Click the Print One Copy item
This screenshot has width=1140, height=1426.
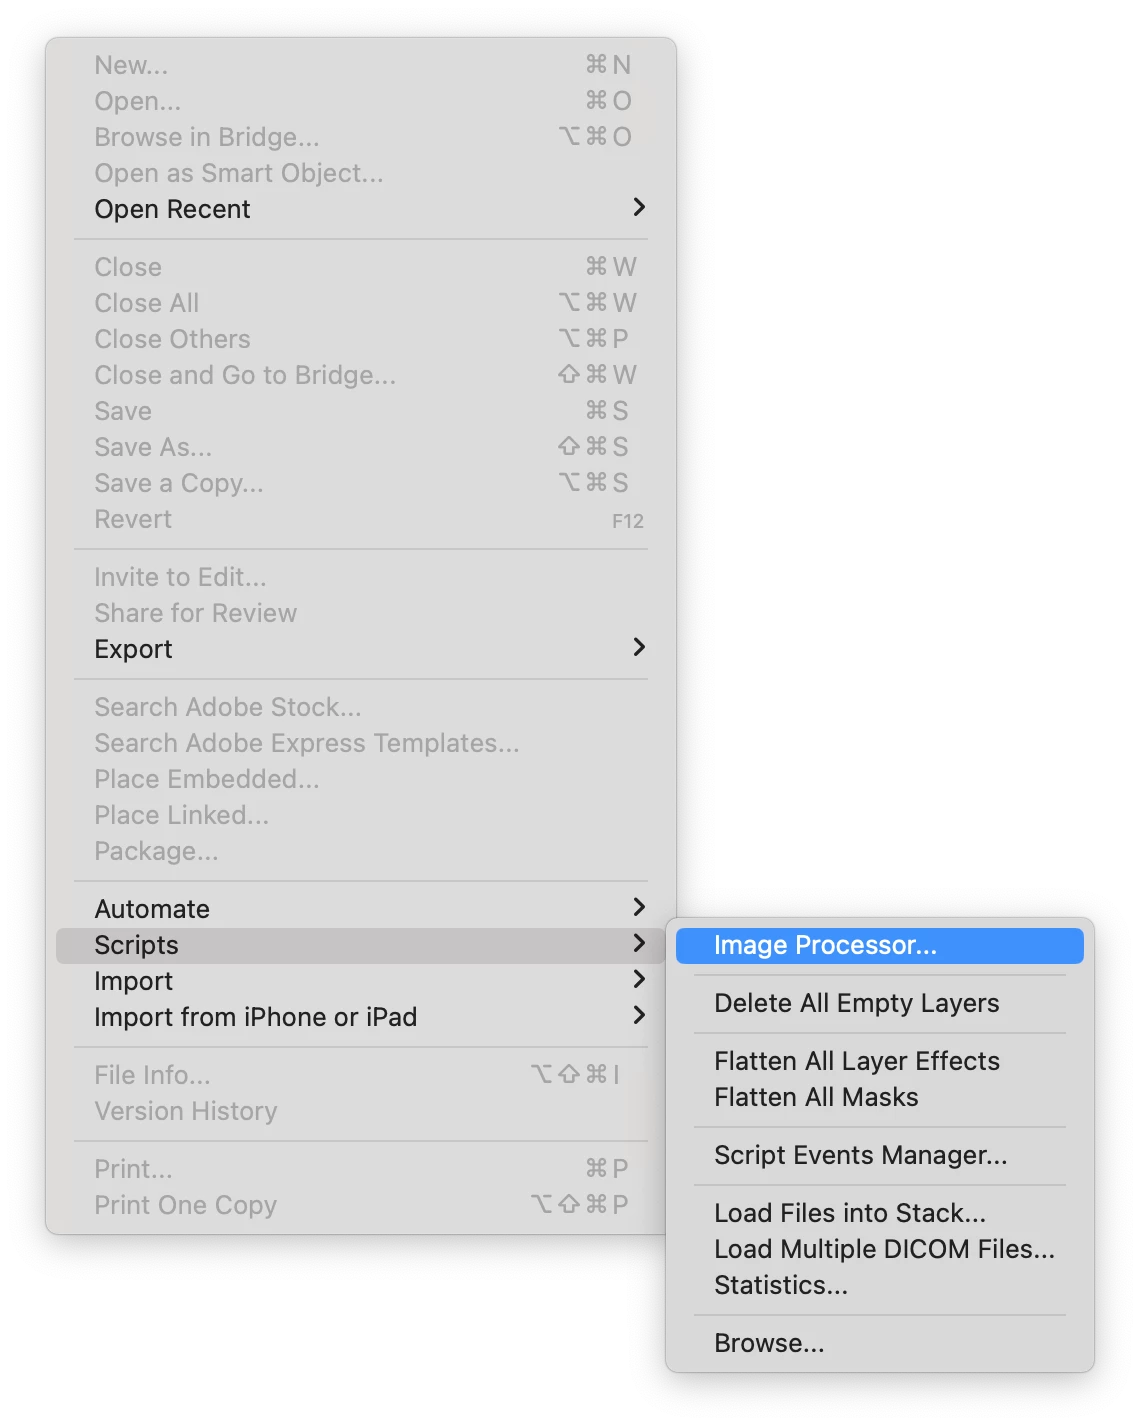(x=361, y=1205)
